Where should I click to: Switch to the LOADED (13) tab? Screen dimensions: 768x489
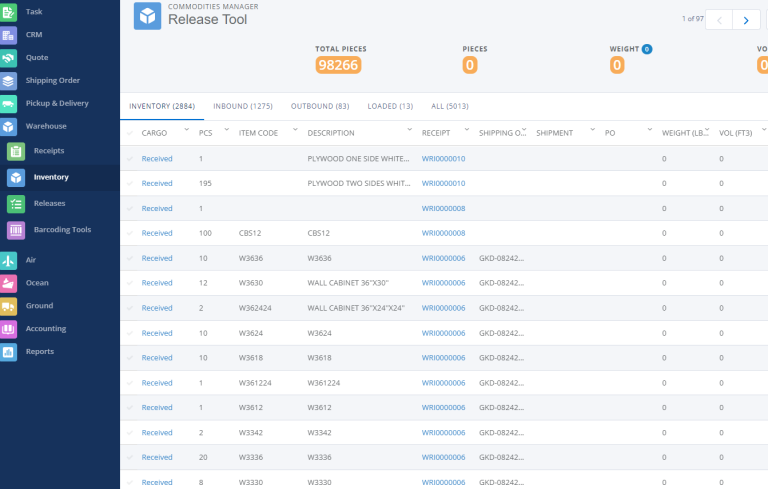[390, 106]
